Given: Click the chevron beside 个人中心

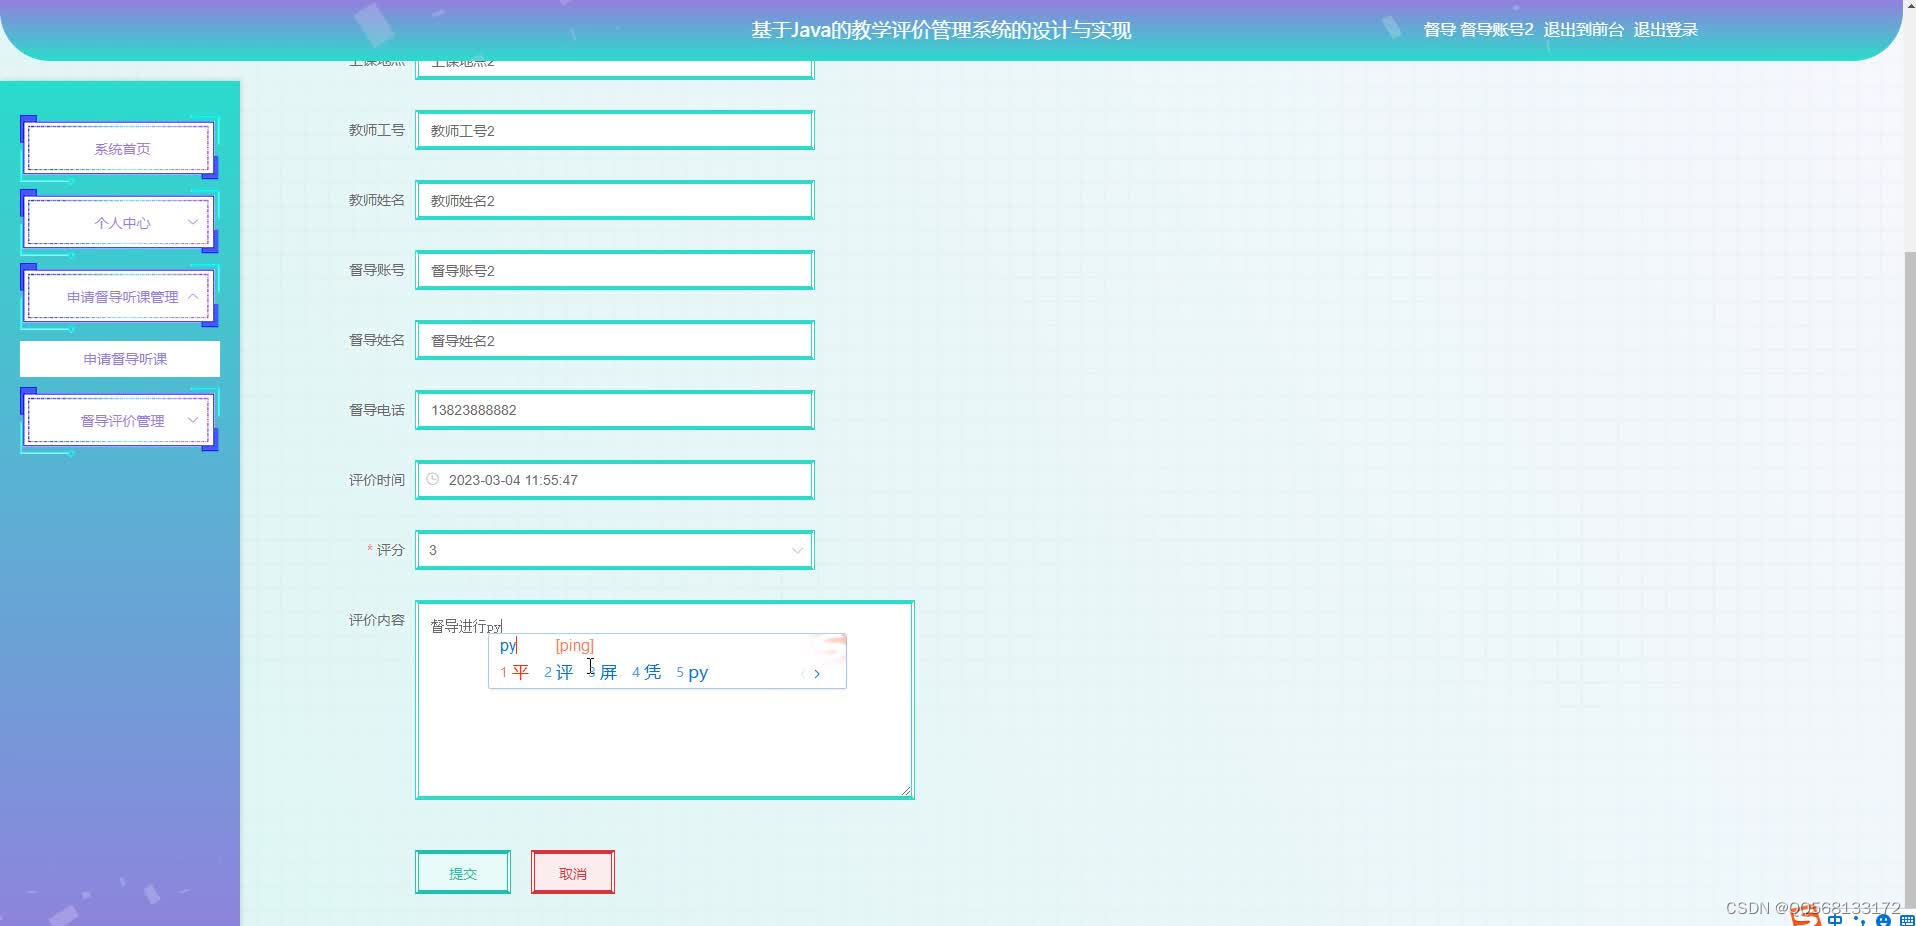Looking at the screenshot, I should point(192,222).
